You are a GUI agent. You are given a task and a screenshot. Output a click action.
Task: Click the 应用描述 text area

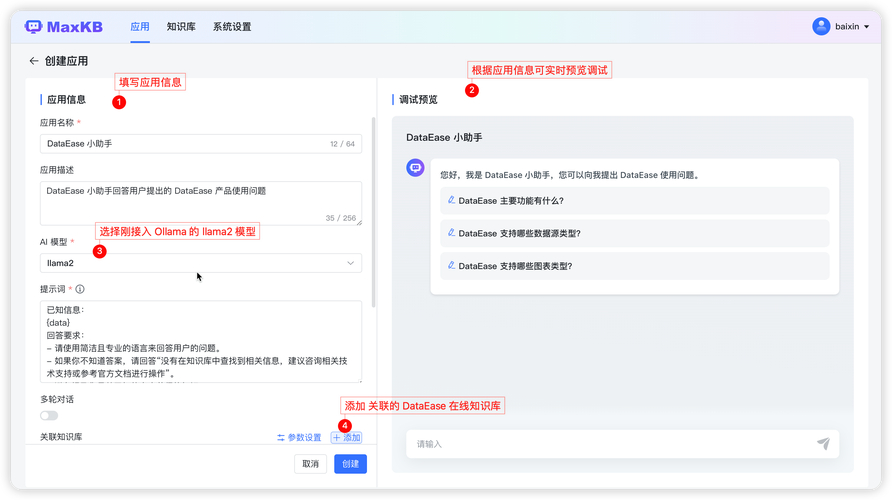(x=201, y=204)
